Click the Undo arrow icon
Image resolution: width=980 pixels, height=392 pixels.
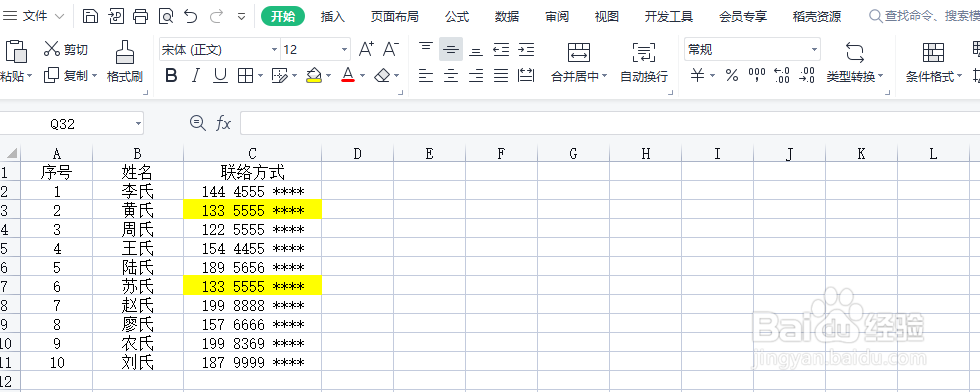[191, 16]
